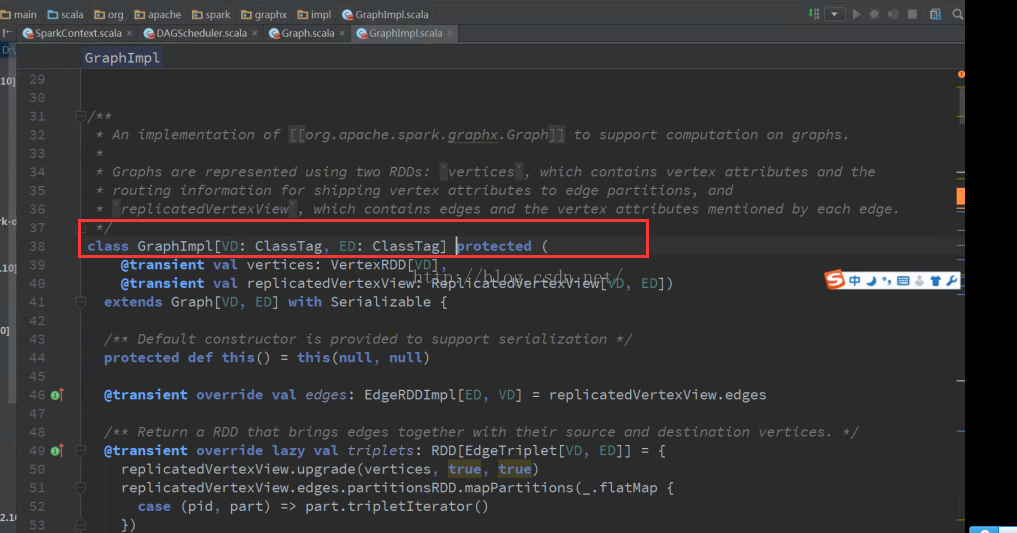Select the main folder breadcrumb
This screenshot has width=1017, height=533.
tap(19, 14)
